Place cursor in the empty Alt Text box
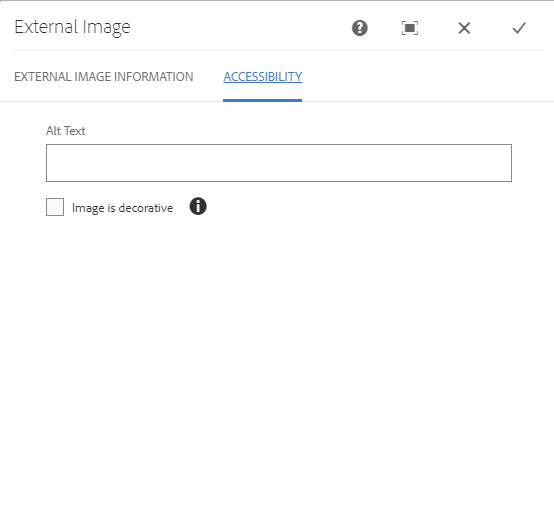 point(279,163)
